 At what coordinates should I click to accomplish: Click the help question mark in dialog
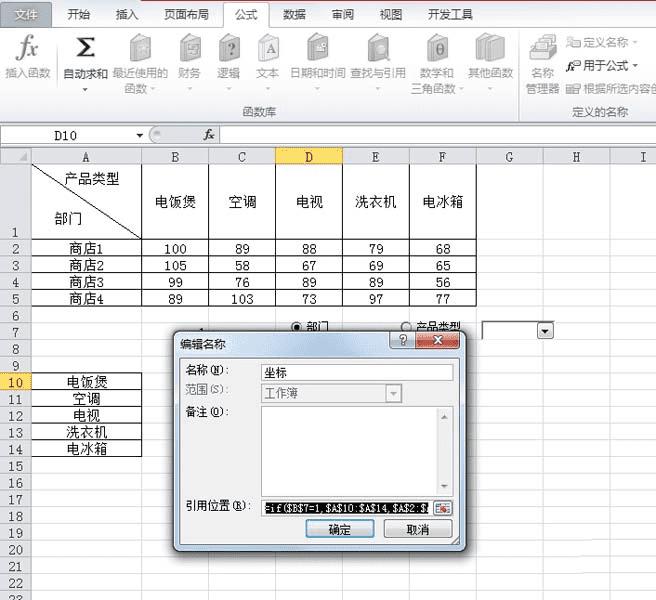402,340
